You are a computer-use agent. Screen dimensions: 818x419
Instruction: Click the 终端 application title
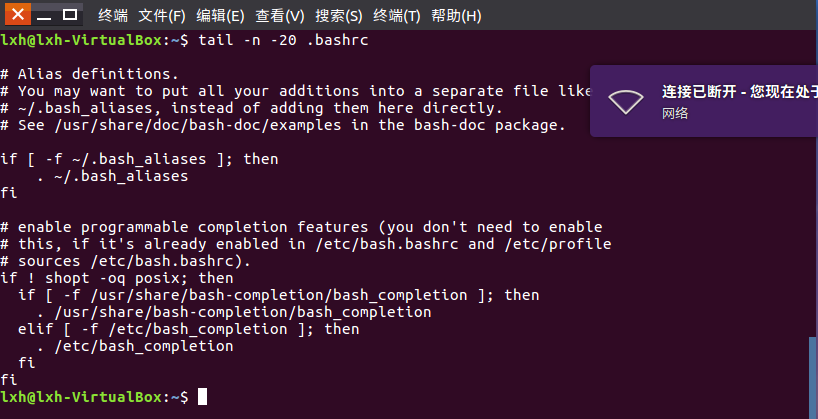tap(113, 16)
